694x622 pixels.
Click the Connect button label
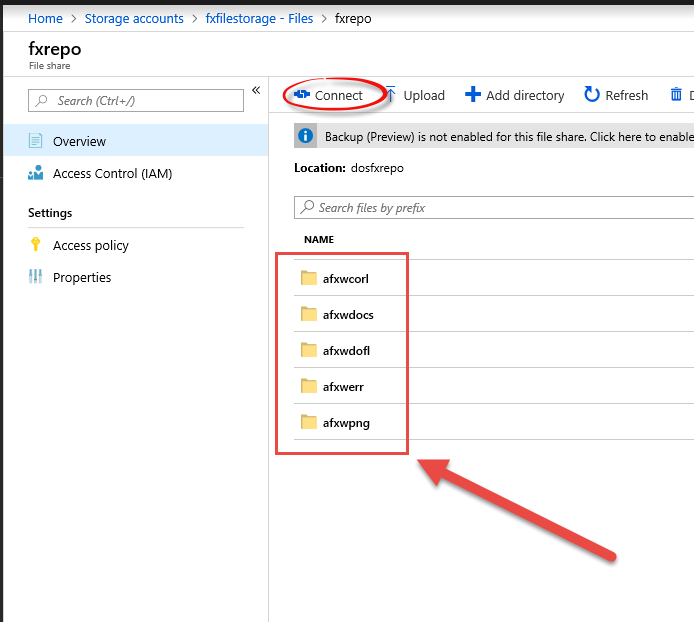click(339, 95)
